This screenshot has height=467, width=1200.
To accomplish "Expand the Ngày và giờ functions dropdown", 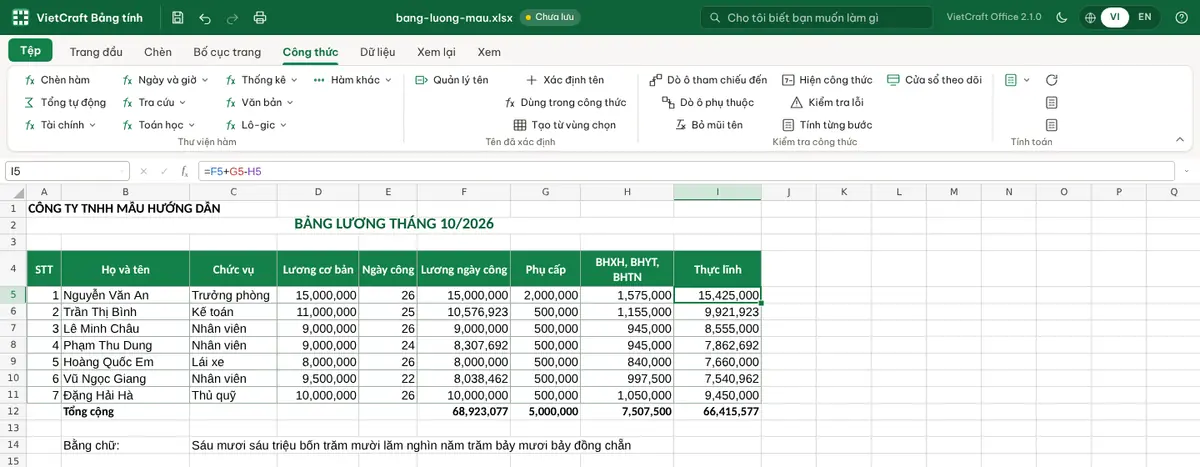I will coord(165,80).
